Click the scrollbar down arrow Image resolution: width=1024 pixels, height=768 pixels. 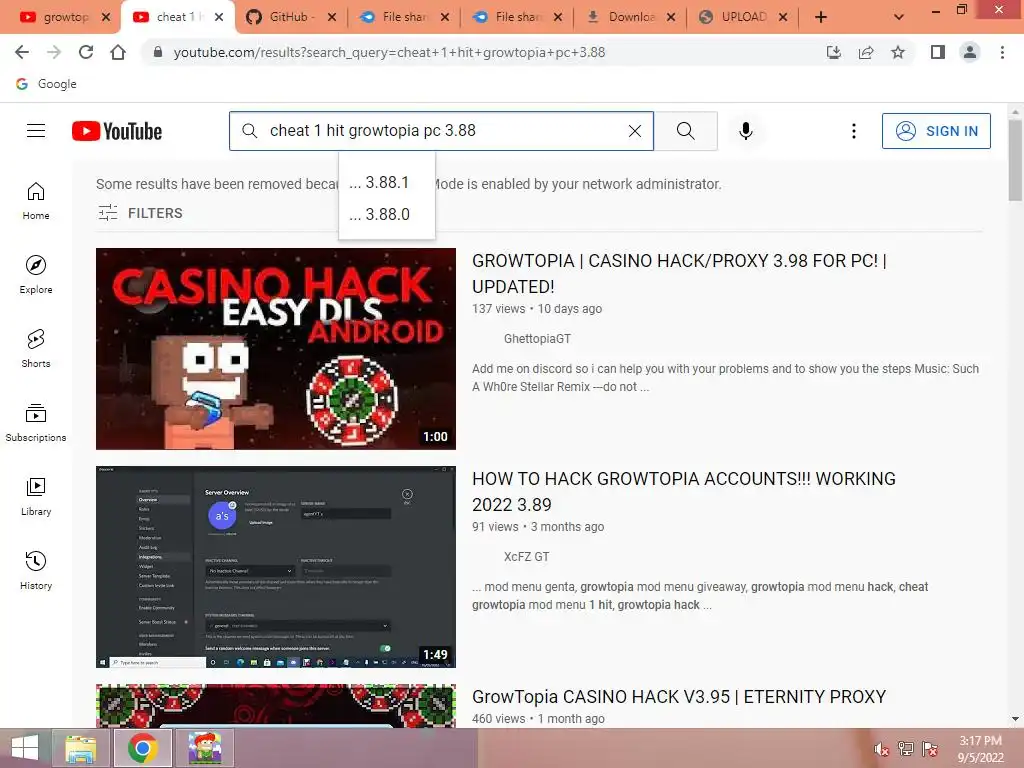[x=1015, y=719]
